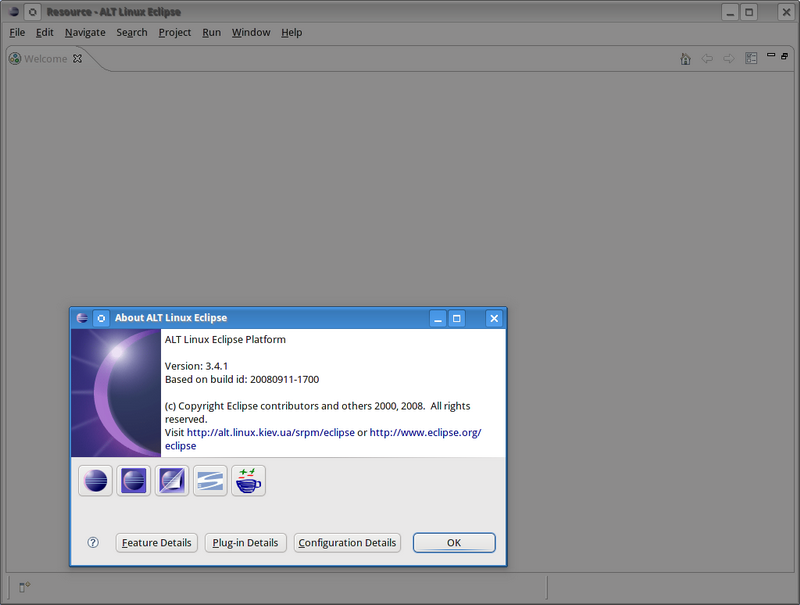
Task: Open the File menu
Action: 17,32
